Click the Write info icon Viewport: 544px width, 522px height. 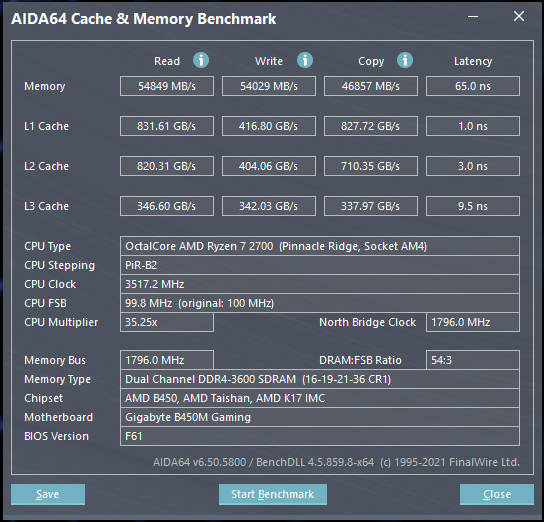(305, 60)
